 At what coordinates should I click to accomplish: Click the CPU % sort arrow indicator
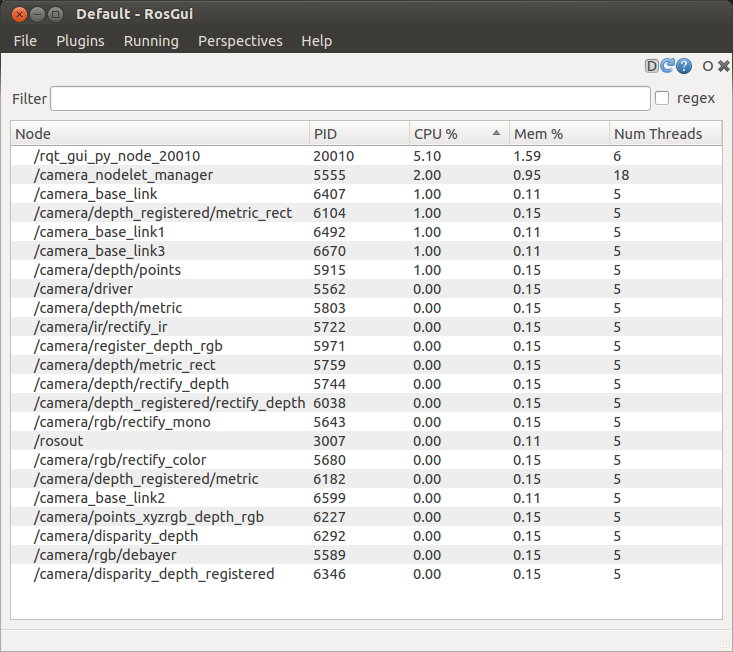point(497,133)
